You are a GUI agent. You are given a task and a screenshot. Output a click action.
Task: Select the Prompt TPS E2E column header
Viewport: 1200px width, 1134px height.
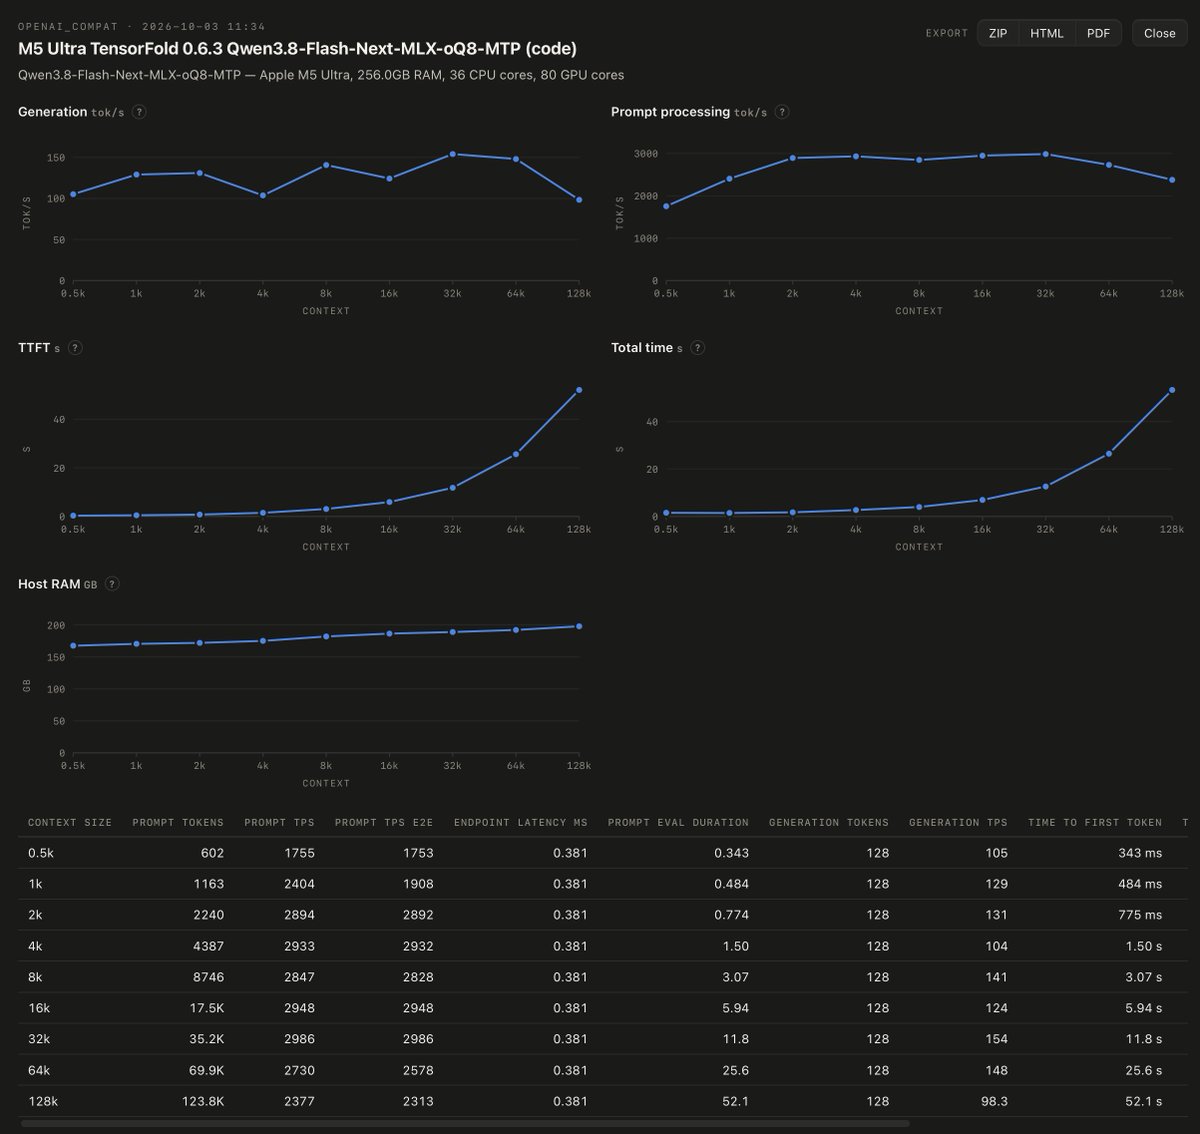point(384,822)
